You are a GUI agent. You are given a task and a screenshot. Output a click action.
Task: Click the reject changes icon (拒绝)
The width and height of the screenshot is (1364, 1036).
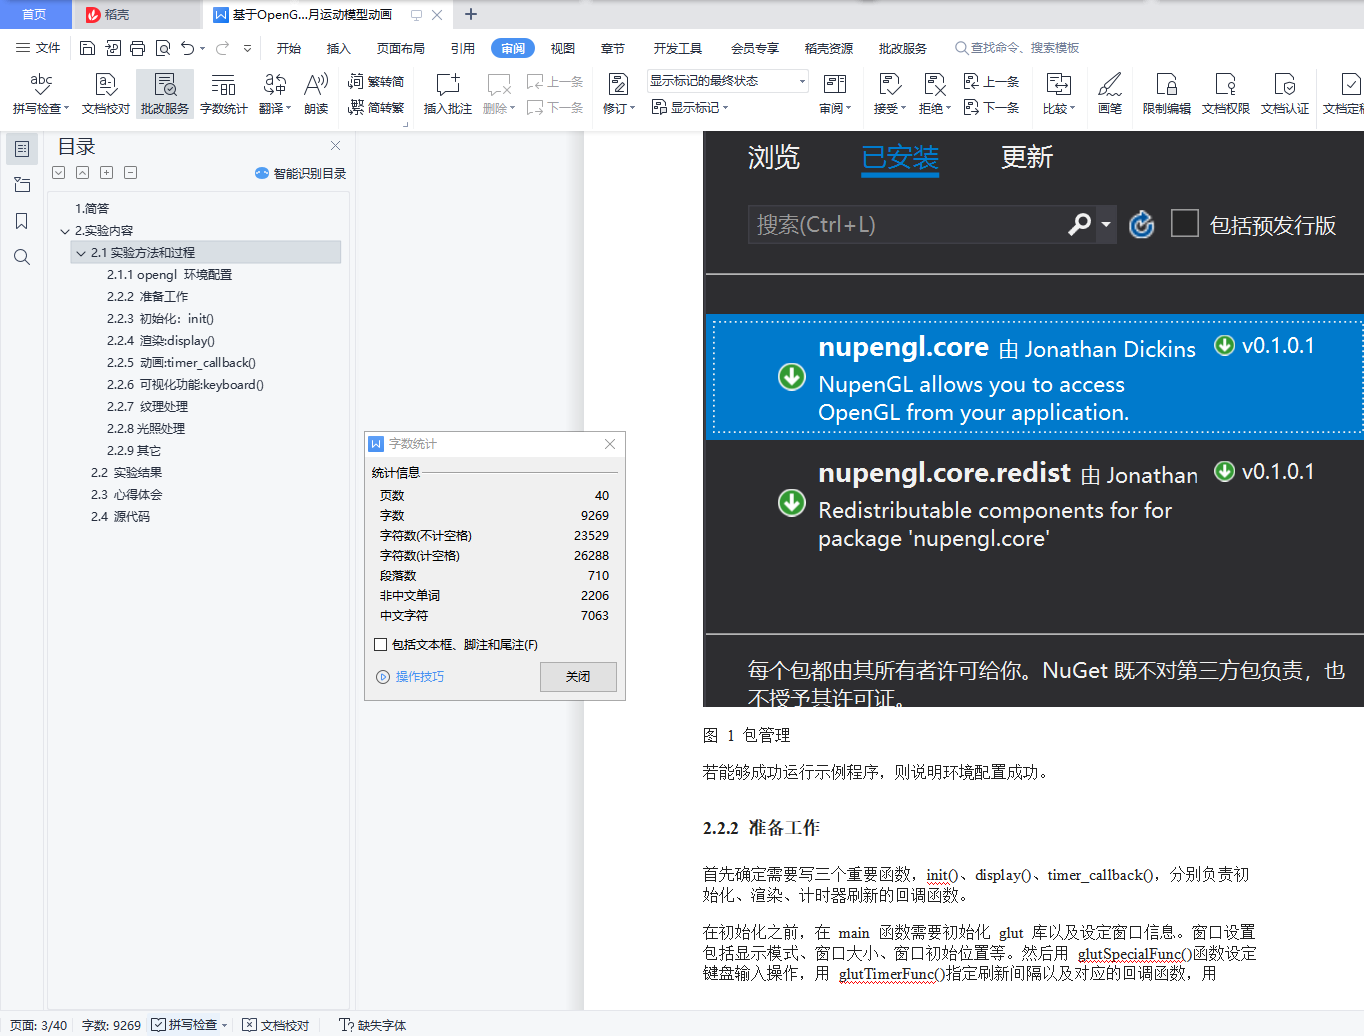coord(934,94)
